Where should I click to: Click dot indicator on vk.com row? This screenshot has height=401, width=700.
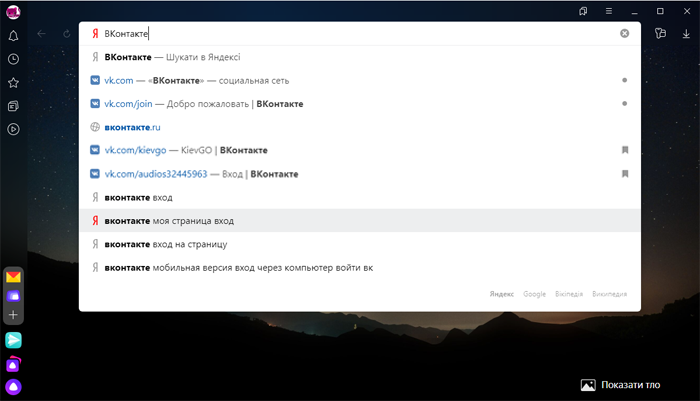(x=625, y=80)
